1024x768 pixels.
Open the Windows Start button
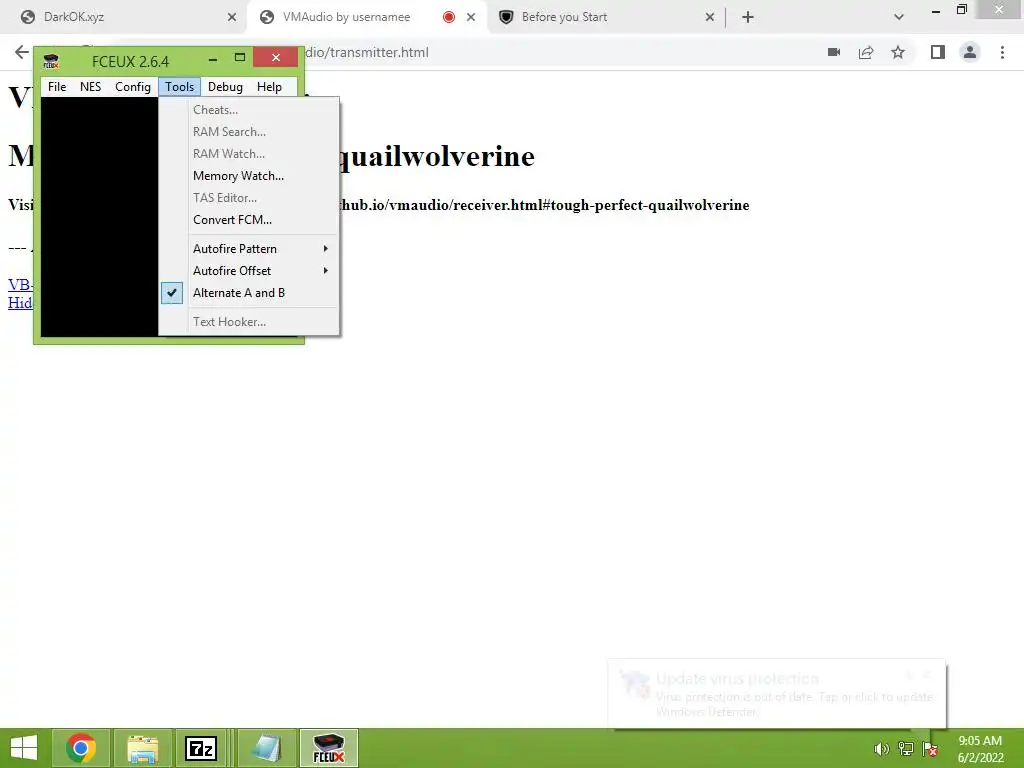point(24,748)
